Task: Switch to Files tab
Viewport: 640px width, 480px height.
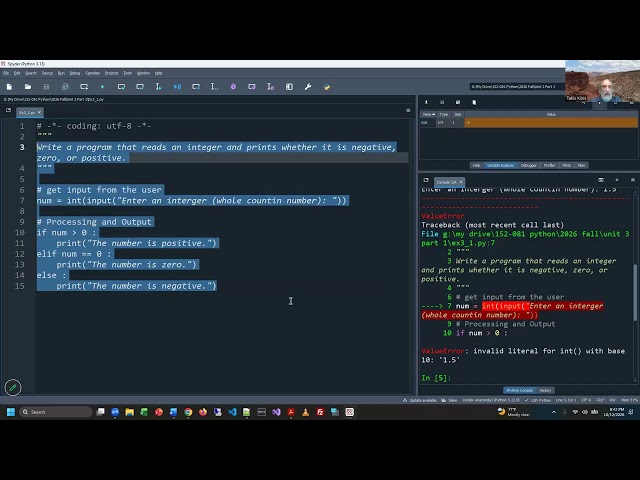Action: tap(581, 166)
